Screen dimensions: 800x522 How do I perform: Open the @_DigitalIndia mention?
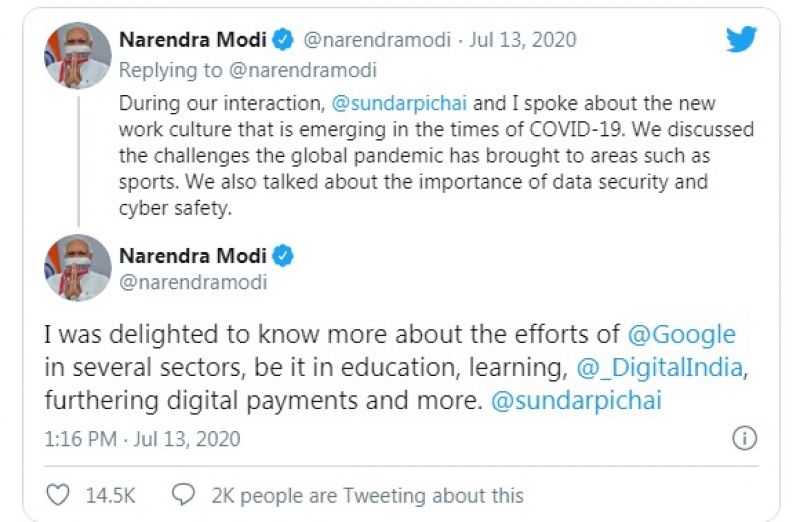tap(660, 367)
